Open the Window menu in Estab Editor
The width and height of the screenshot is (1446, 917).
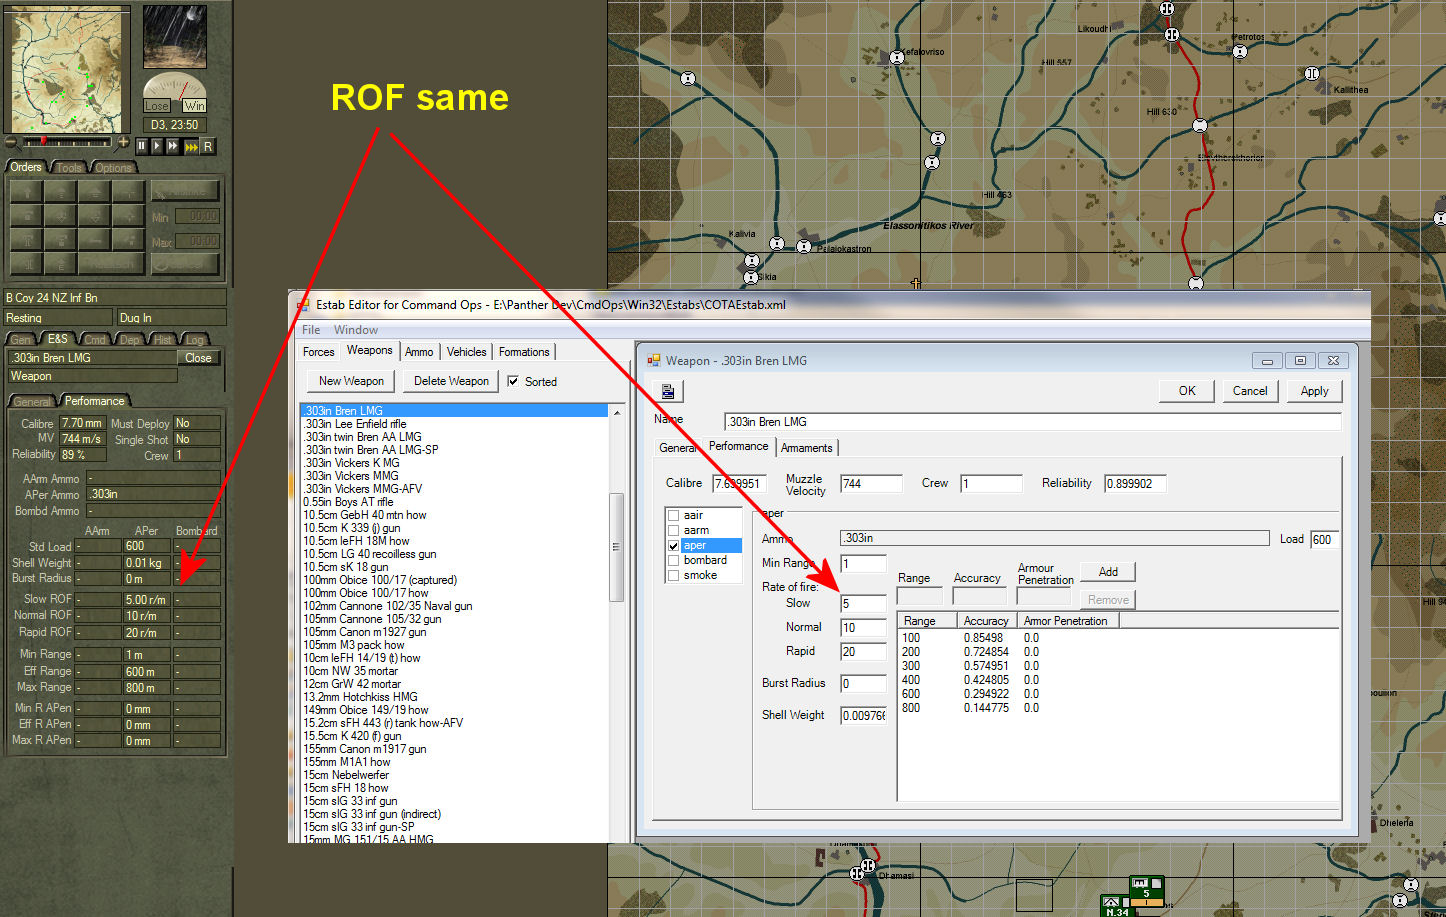click(356, 330)
